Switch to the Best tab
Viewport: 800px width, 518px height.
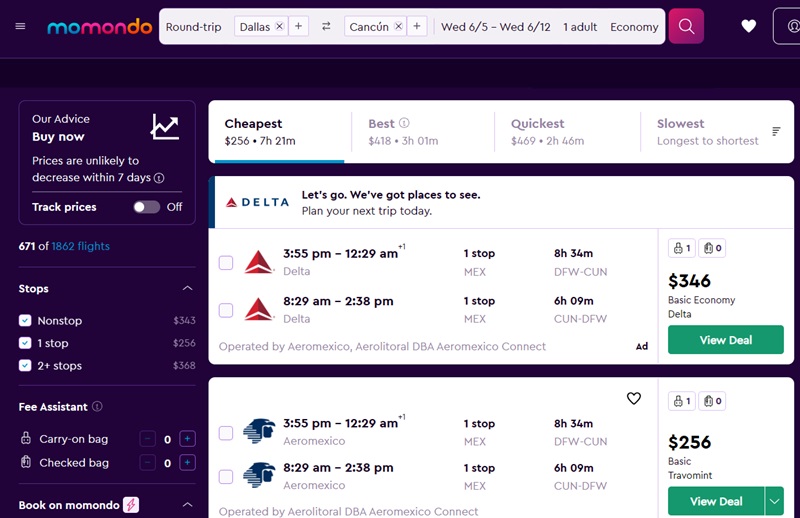[x=423, y=132]
